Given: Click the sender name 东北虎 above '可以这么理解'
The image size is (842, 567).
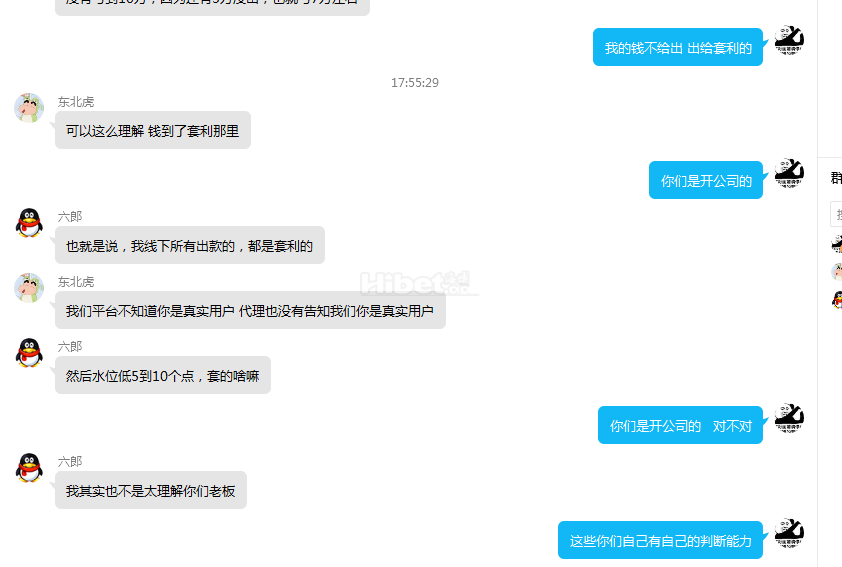Looking at the screenshot, I should (x=76, y=101).
